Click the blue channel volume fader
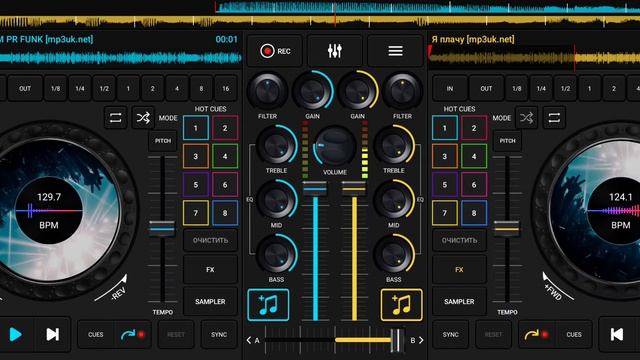Viewport: 640px width, 360px height. 315,189
